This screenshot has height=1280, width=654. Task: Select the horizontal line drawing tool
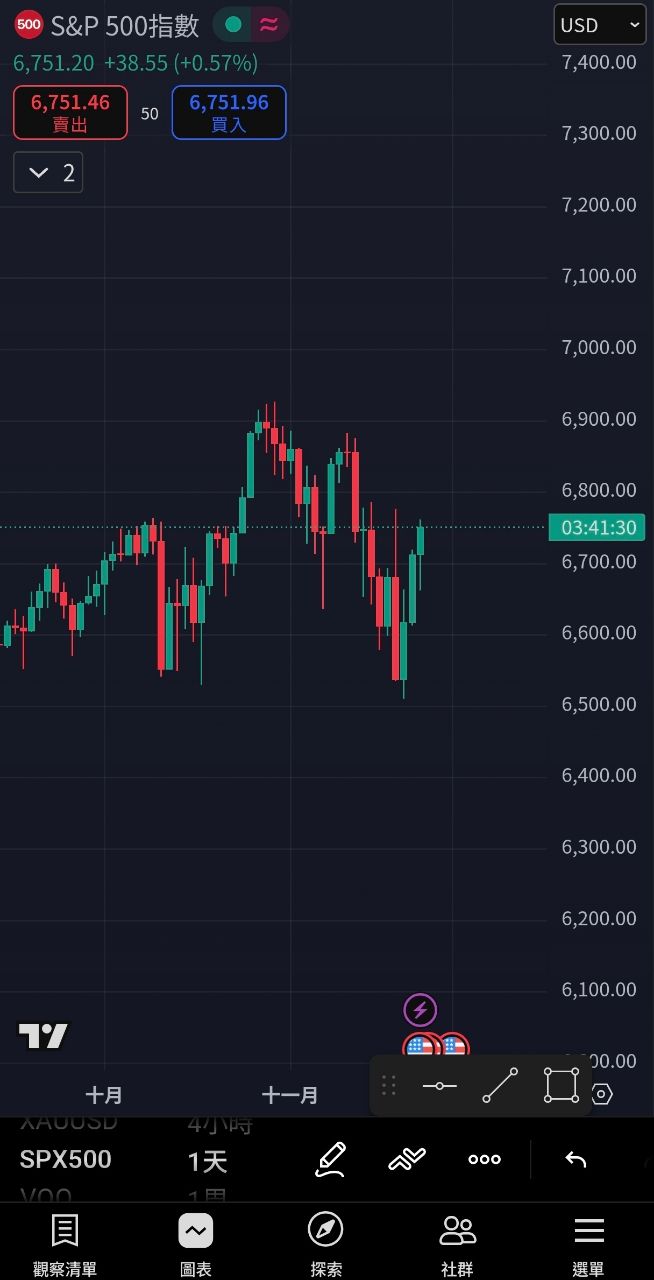439,1086
